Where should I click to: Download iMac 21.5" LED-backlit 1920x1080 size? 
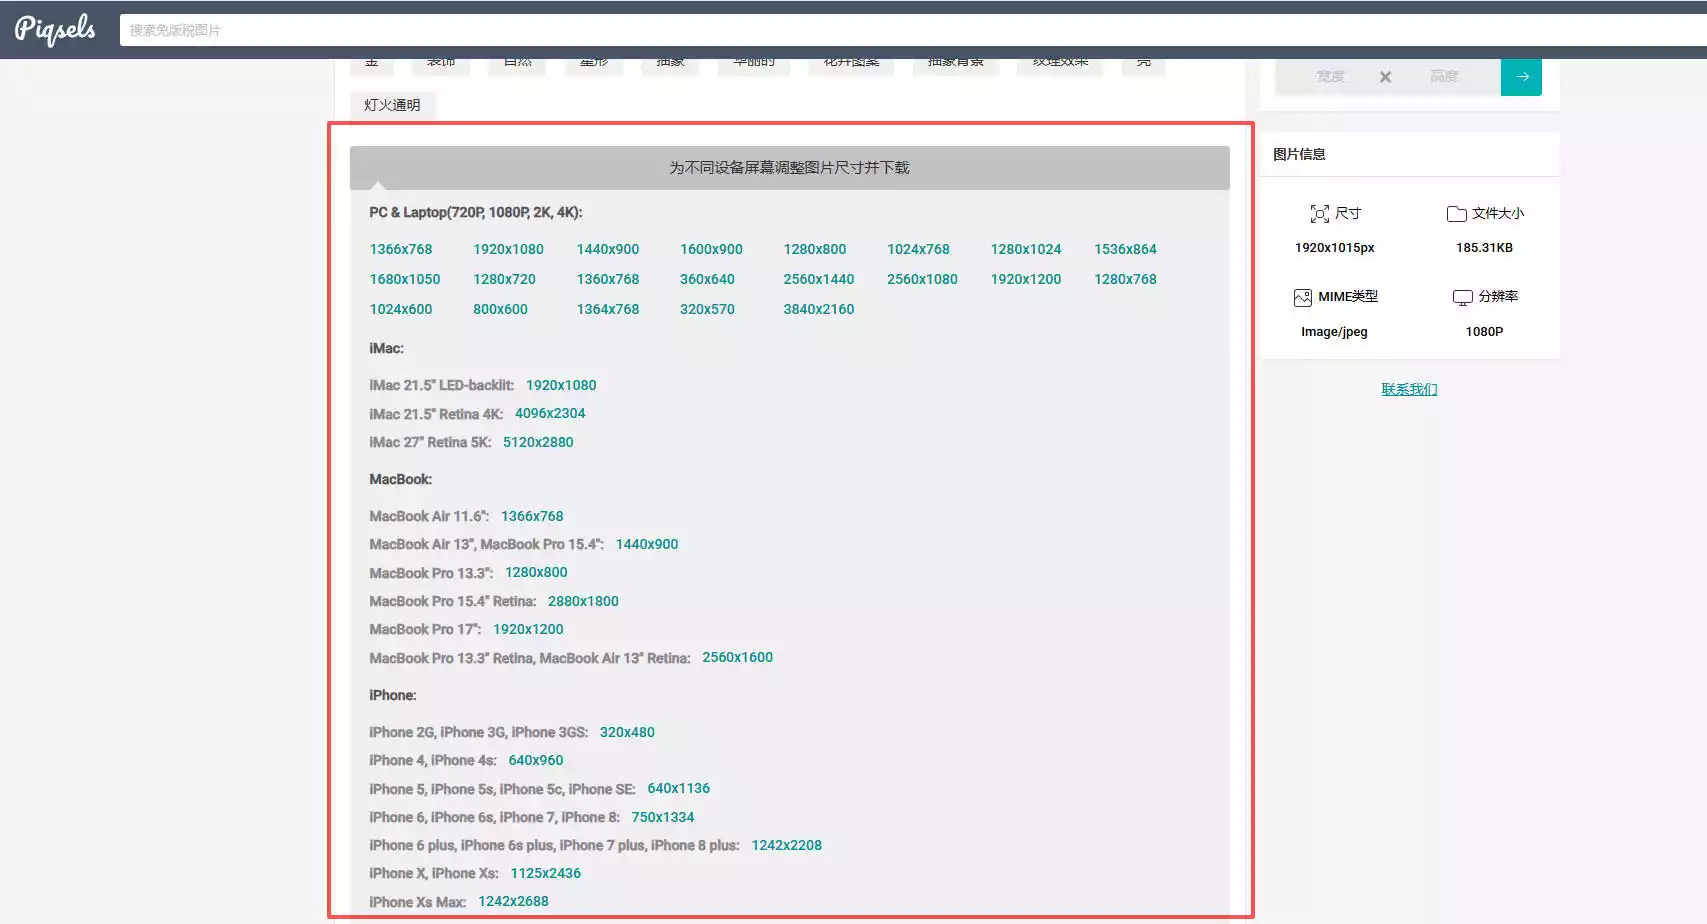click(561, 386)
